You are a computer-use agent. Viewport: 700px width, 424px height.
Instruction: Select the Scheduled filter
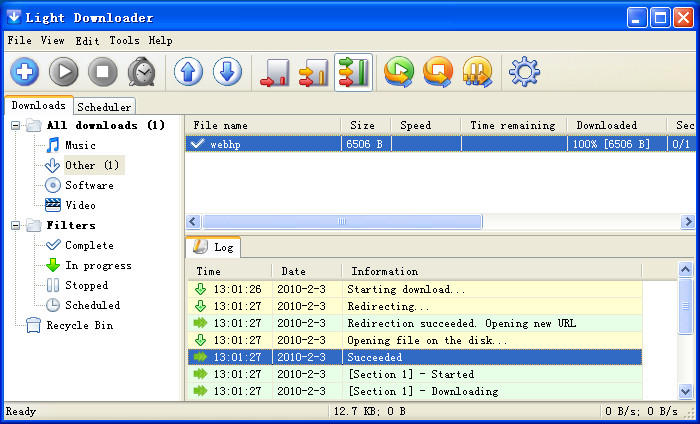[92, 305]
